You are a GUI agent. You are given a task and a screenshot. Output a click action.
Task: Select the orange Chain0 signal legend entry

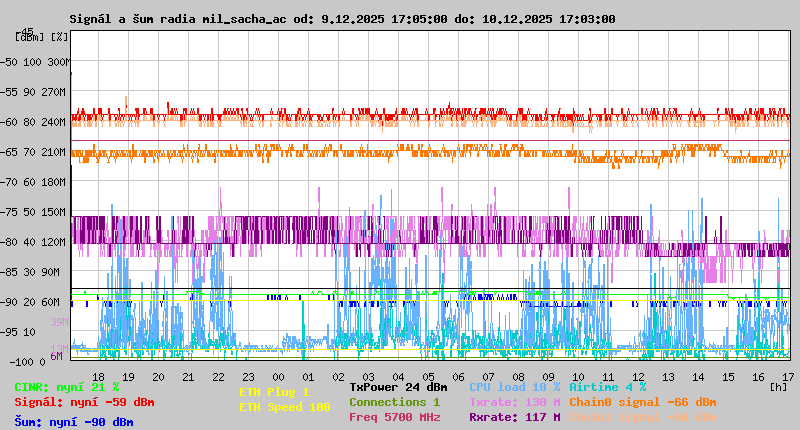point(642,402)
